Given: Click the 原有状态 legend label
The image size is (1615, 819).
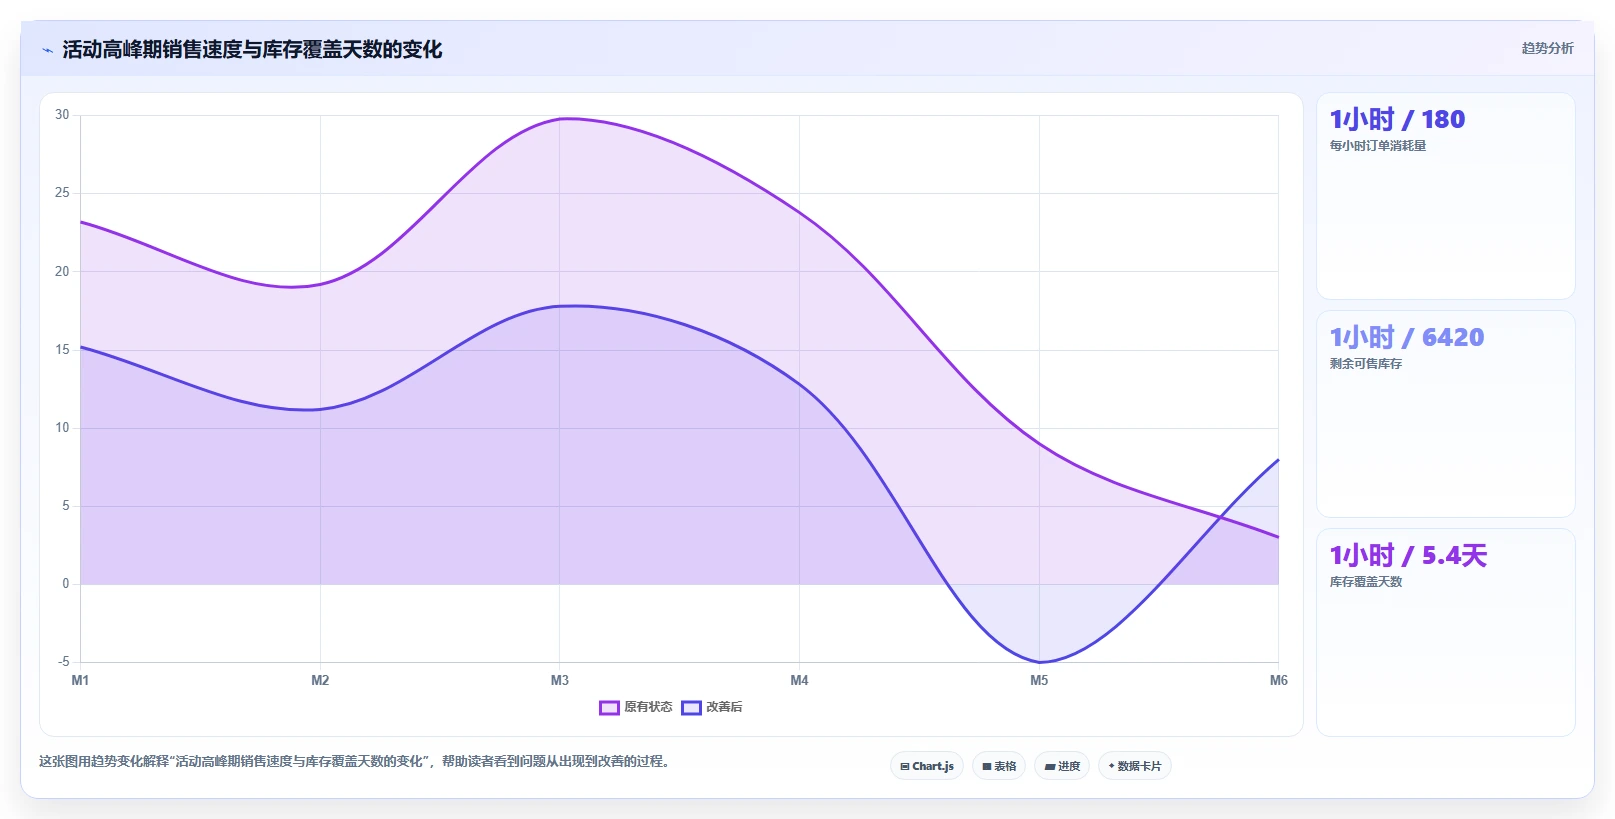Looking at the screenshot, I should coord(648,707).
